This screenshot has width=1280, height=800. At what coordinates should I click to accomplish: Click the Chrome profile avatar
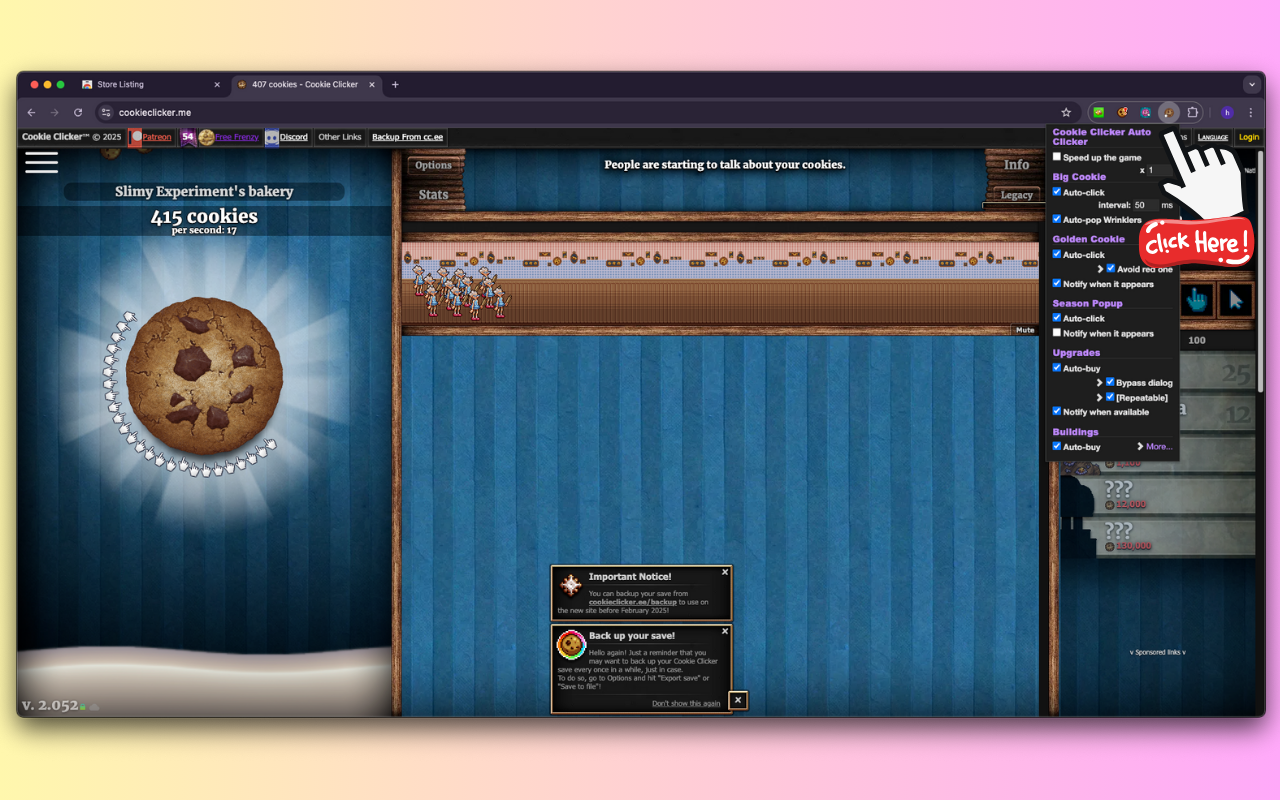pos(1225,112)
